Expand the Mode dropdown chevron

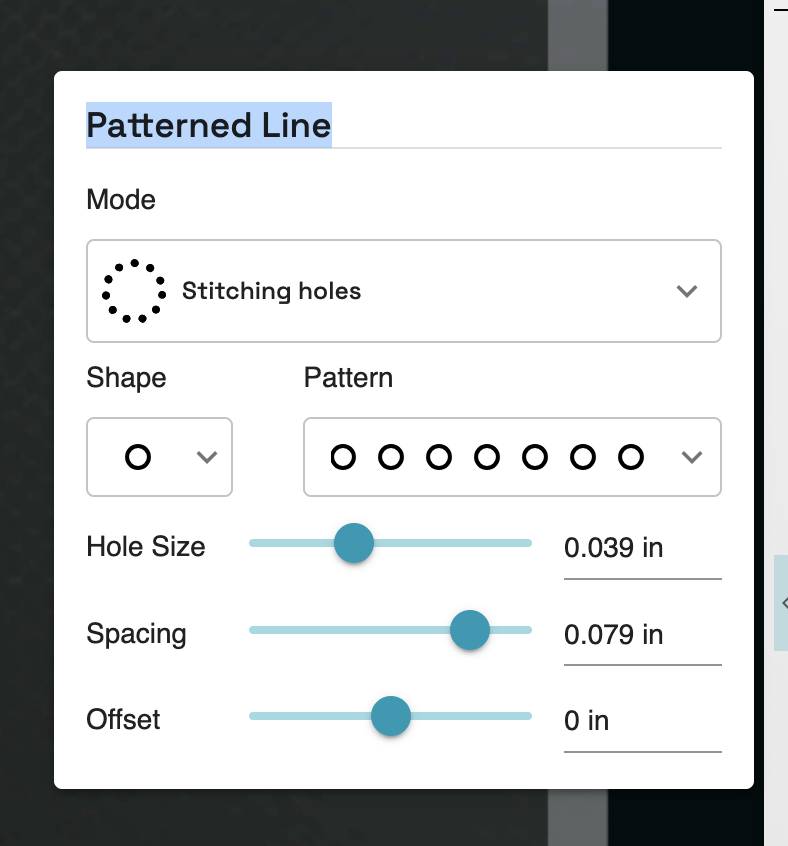(x=686, y=291)
